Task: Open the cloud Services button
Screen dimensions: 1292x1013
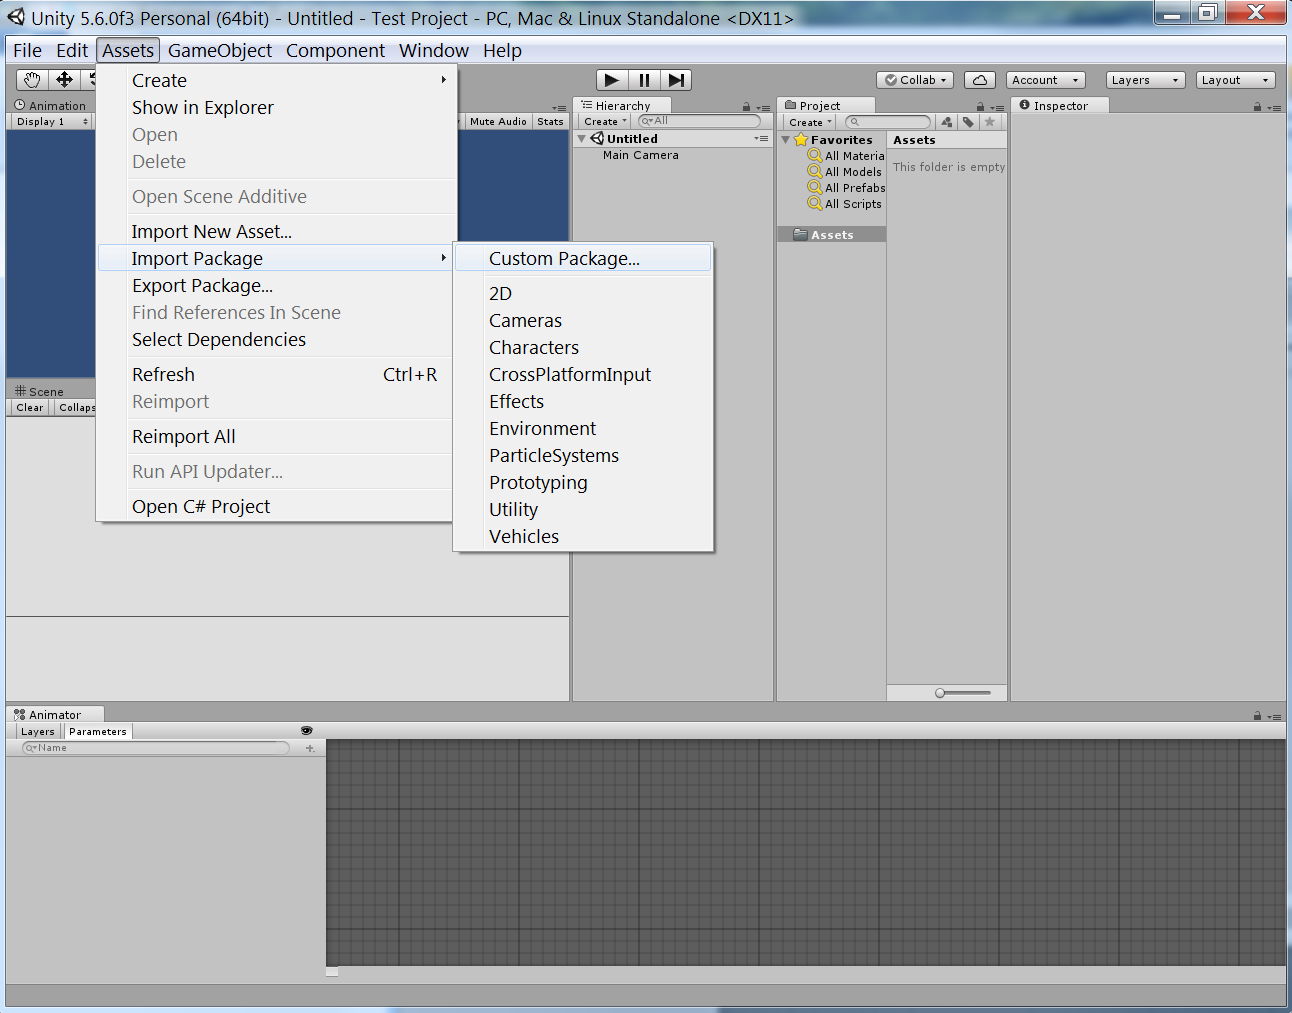Action: pos(980,80)
